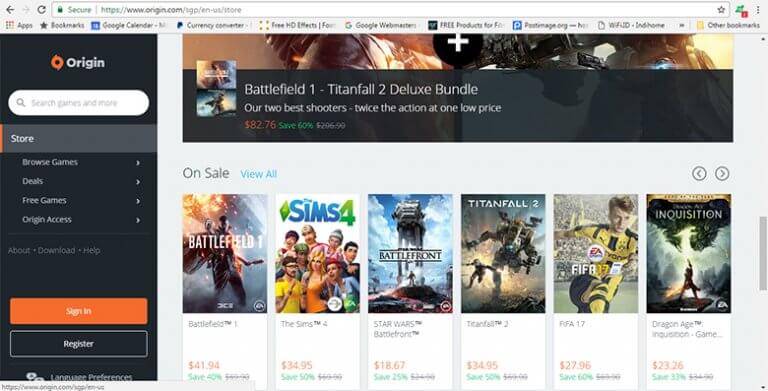Expand the Deals submenu arrow

coord(138,181)
